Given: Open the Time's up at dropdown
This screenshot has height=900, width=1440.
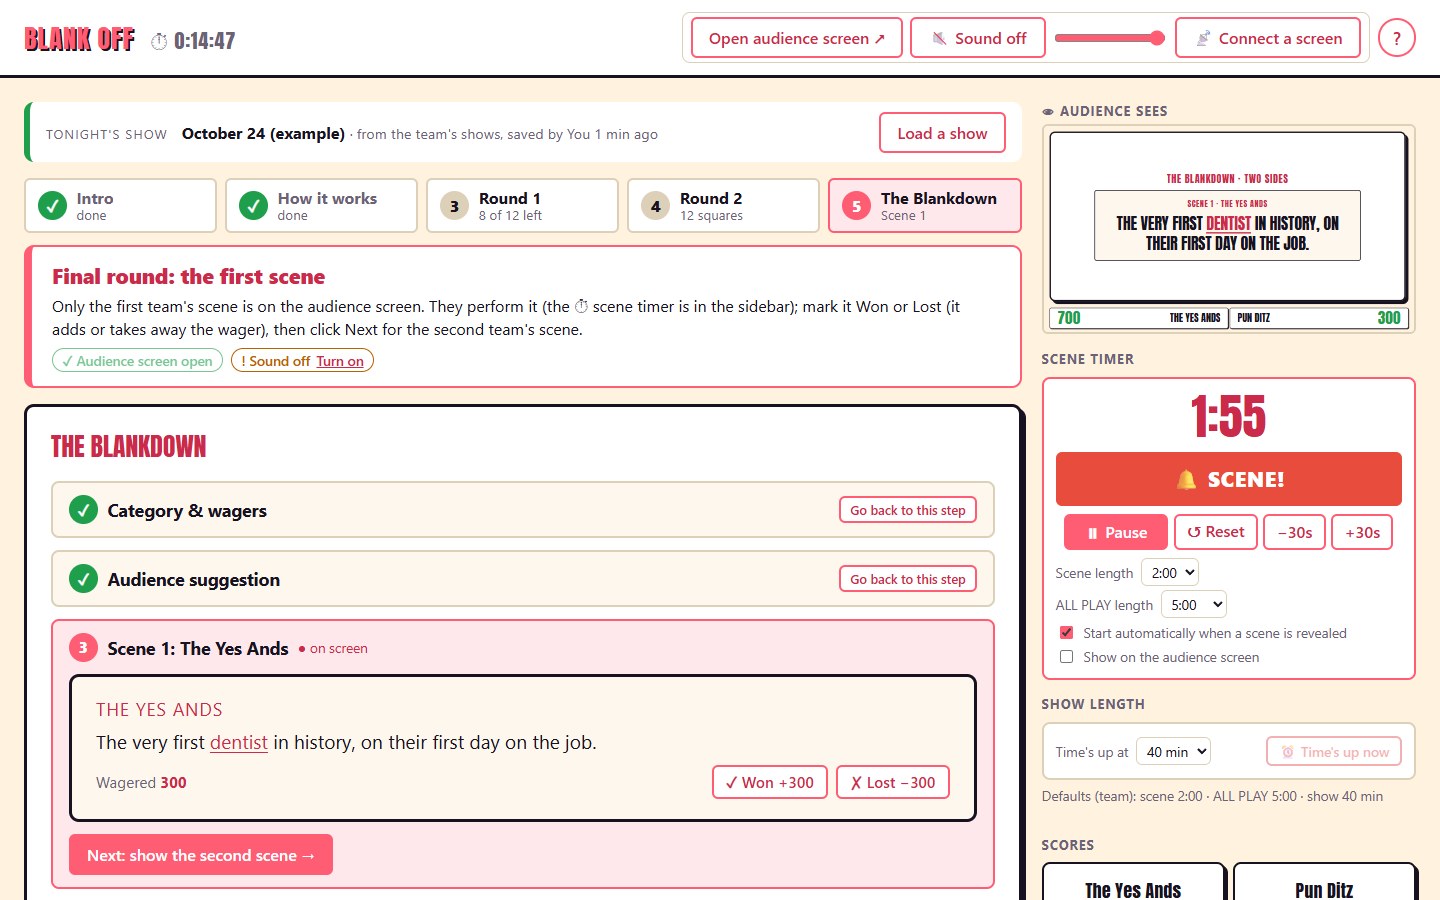Looking at the screenshot, I should (x=1173, y=752).
